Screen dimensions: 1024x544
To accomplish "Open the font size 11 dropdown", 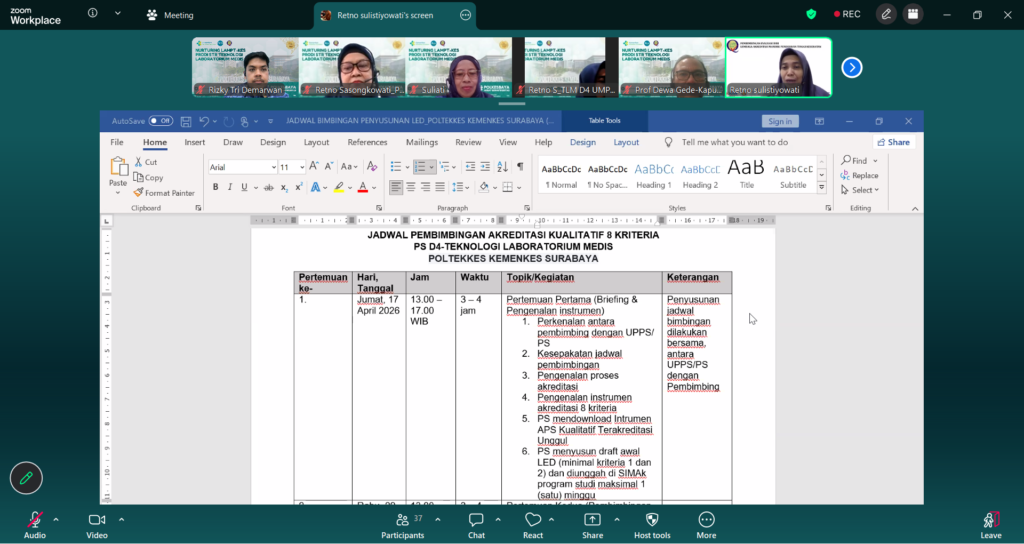I will [301, 167].
